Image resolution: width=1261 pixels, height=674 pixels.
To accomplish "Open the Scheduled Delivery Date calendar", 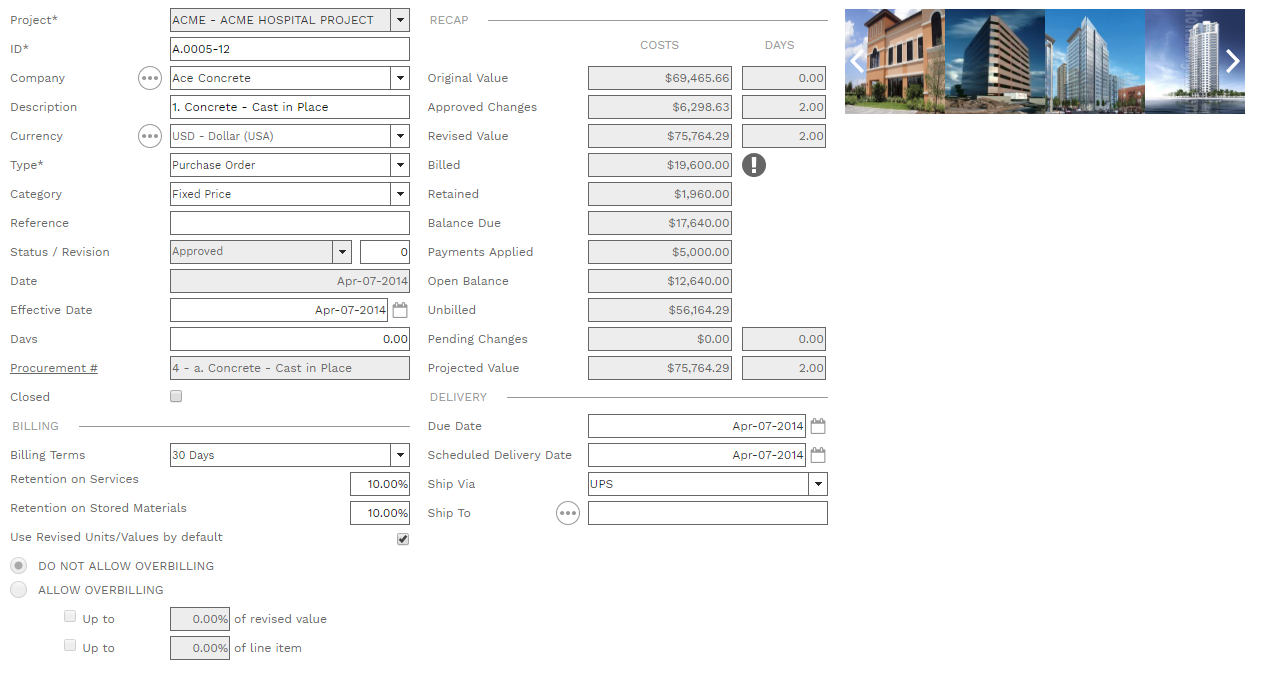I will [818, 455].
